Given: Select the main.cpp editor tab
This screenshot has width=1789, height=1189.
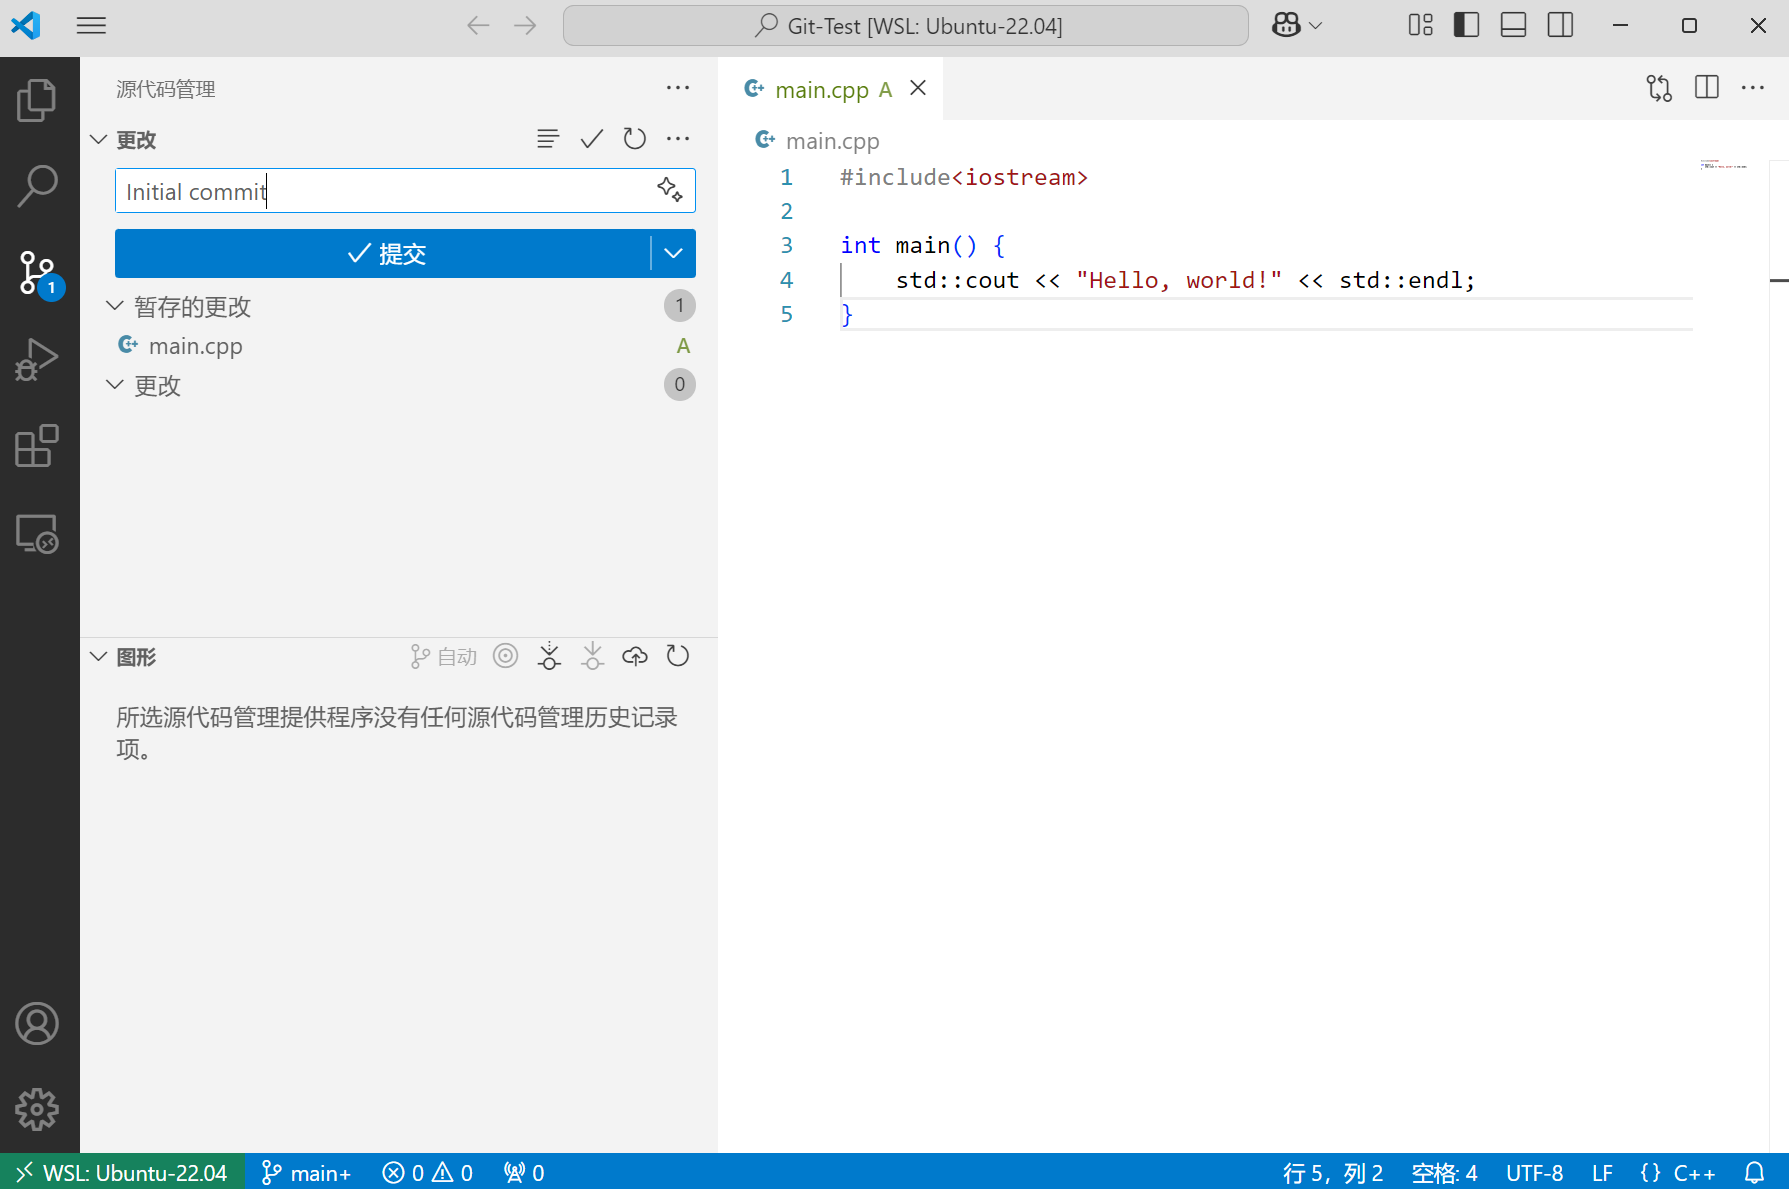Looking at the screenshot, I should 822,90.
